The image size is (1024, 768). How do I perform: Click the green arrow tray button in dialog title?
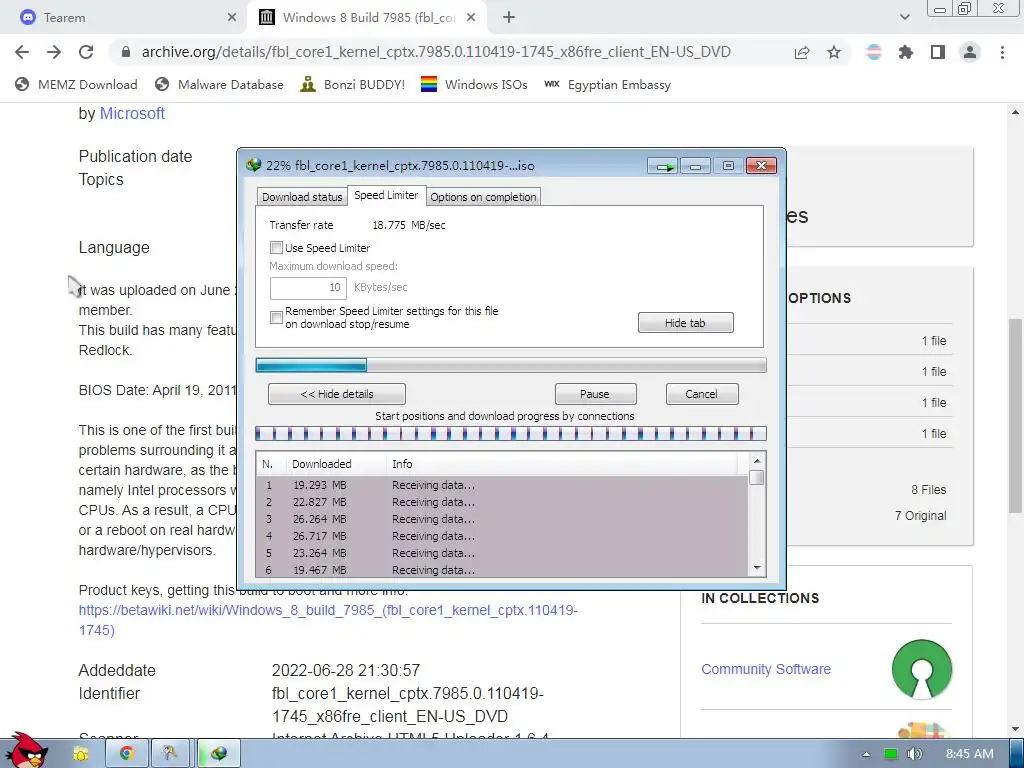click(664, 166)
